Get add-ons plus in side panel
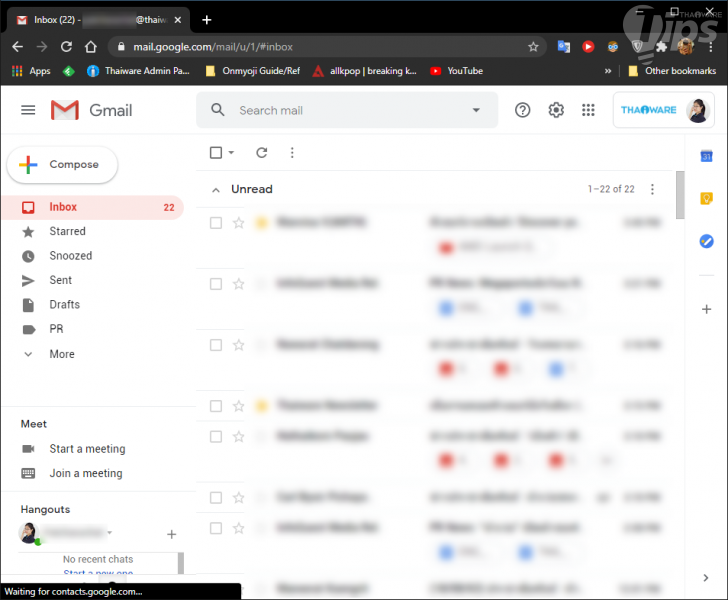728x600 pixels. [706, 309]
